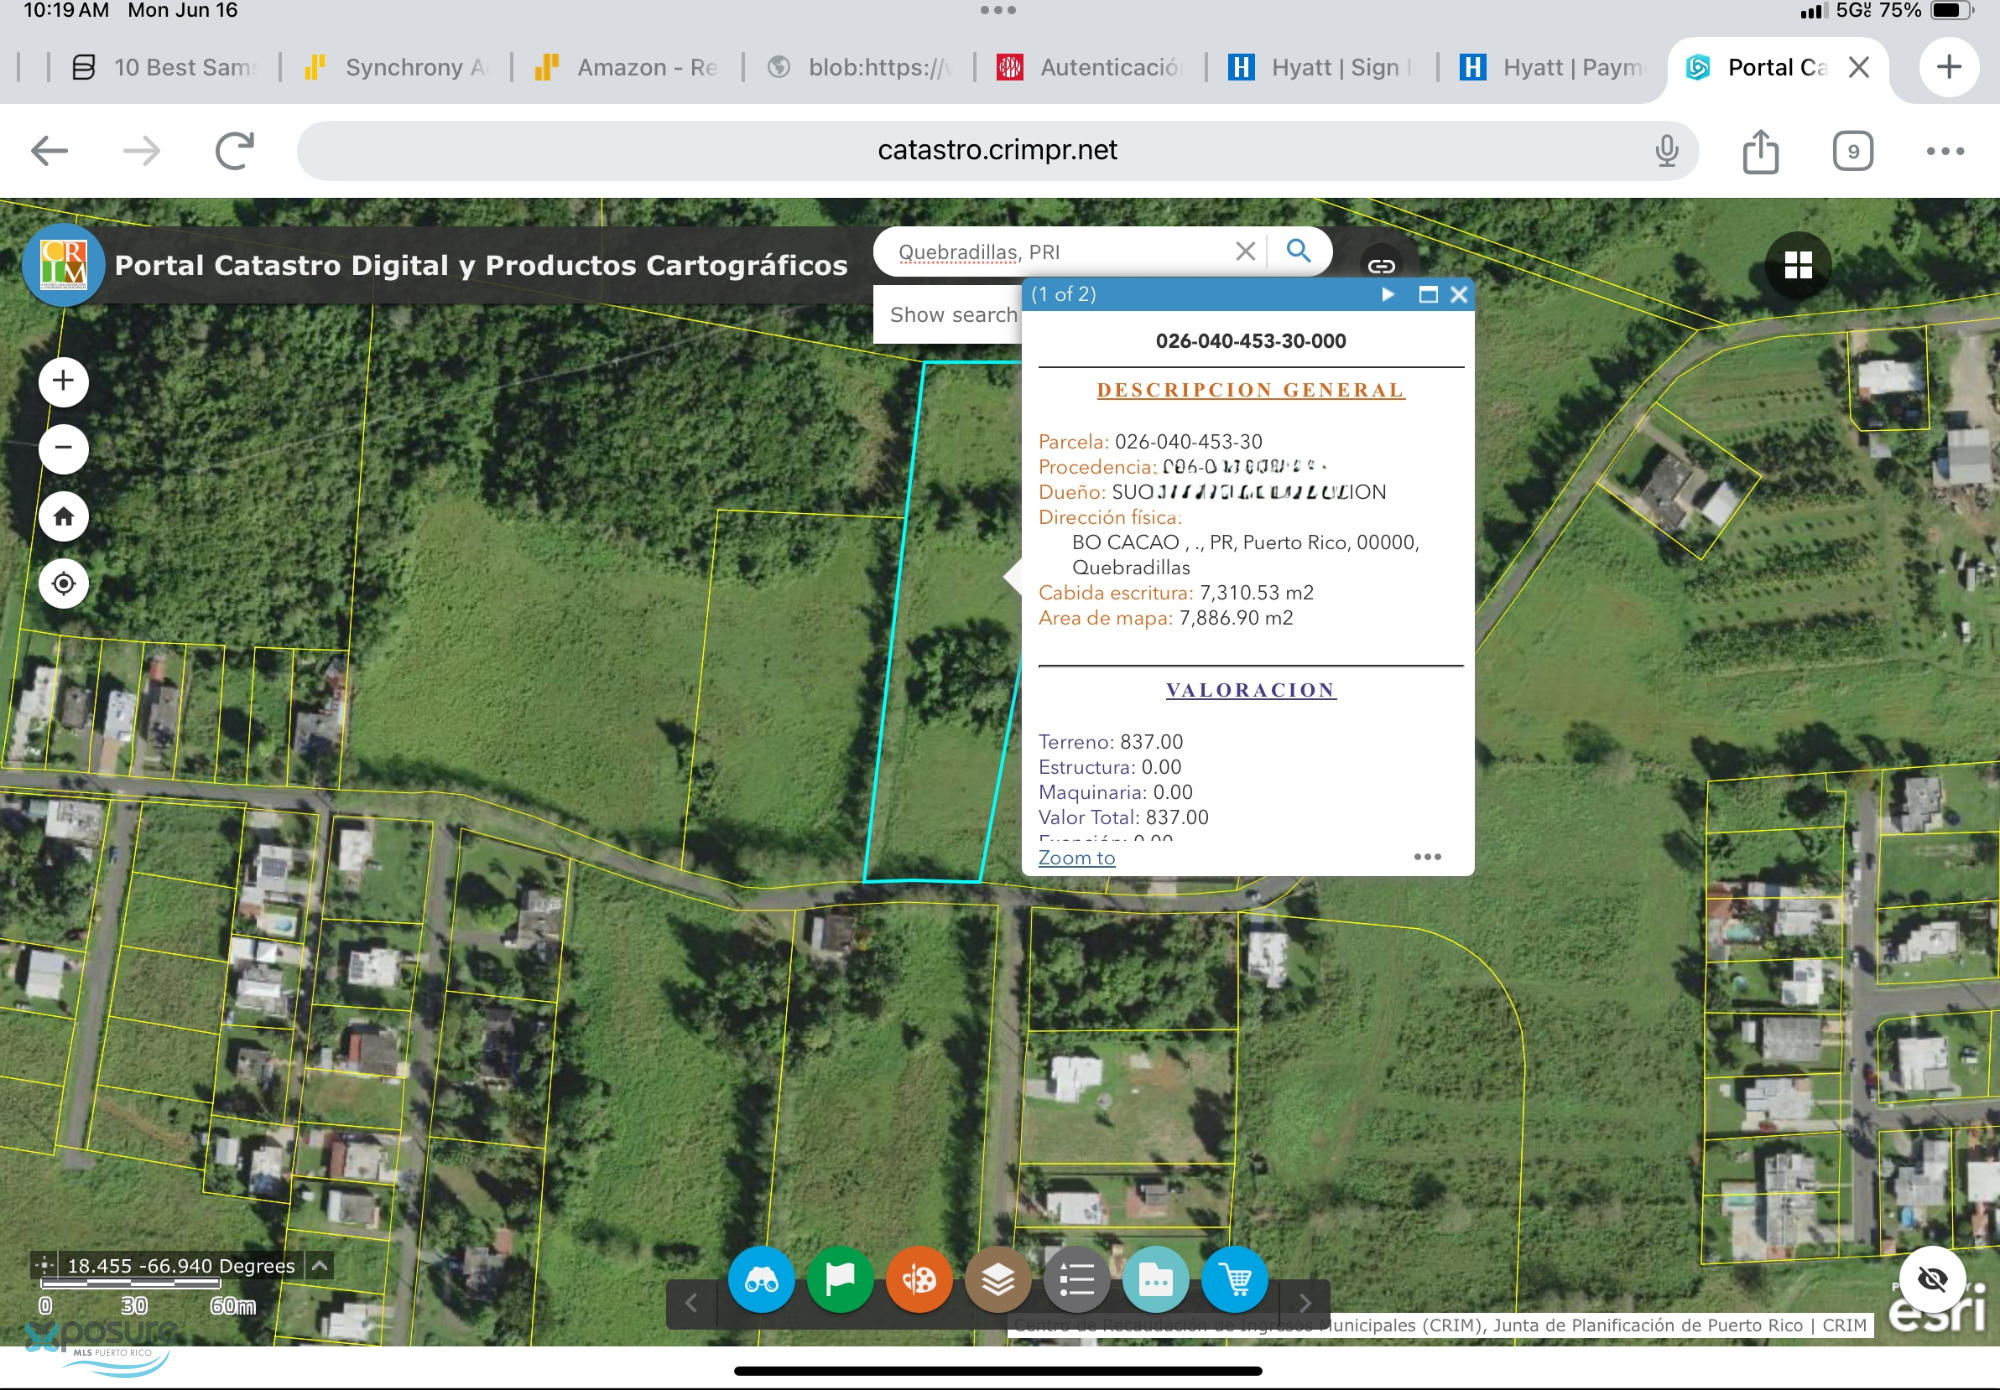Open the shopping cart widget
The height and width of the screenshot is (1390, 2000).
pyautogui.click(x=1235, y=1279)
